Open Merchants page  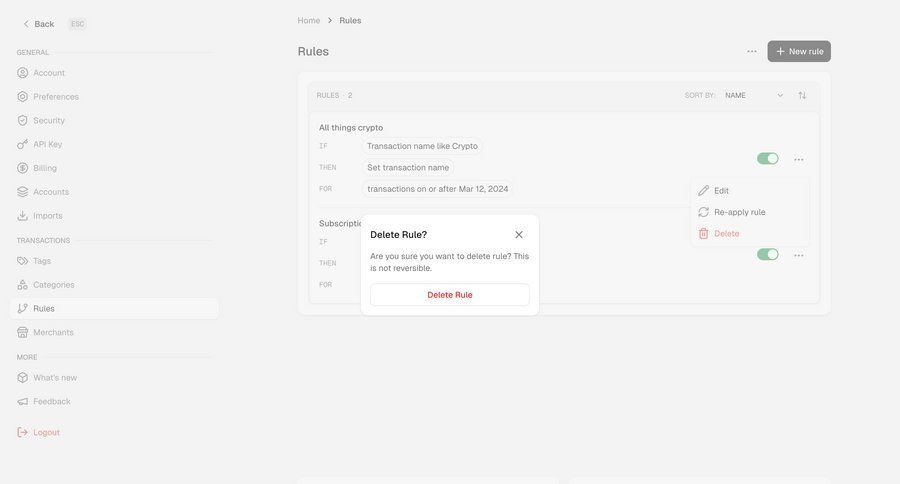(53, 332)
